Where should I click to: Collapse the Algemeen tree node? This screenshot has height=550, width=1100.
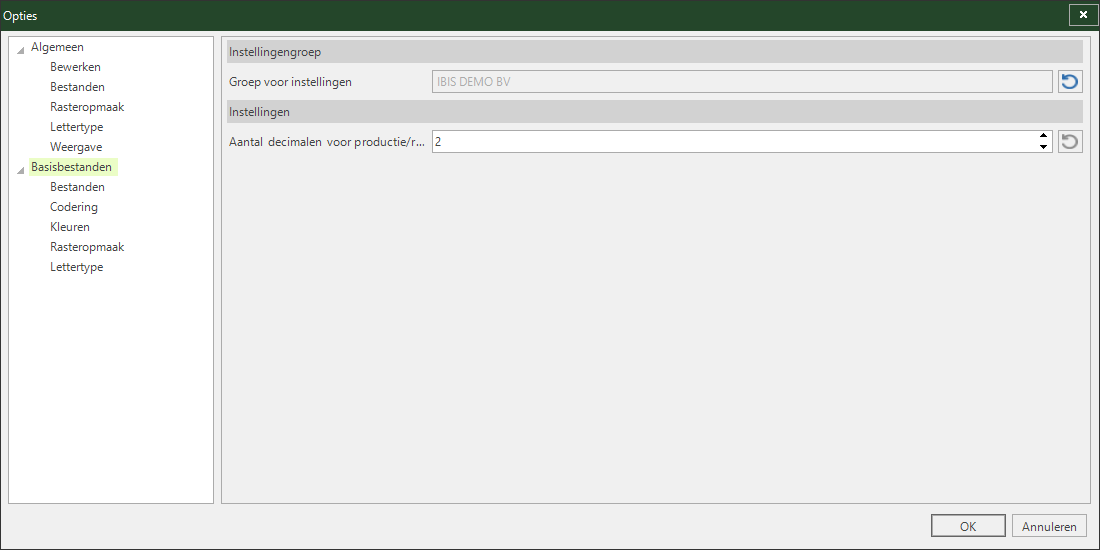click(20, 49)
